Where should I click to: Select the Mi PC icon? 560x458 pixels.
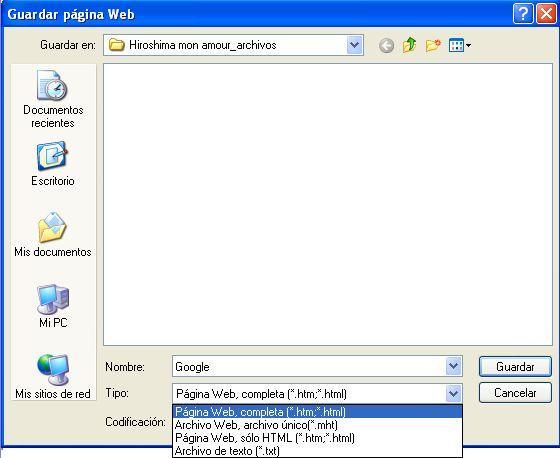coord(53,306)
